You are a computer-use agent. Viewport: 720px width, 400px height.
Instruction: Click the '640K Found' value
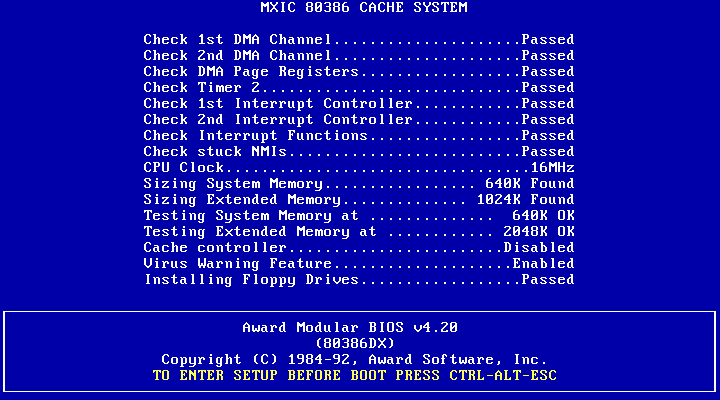pos(530,184)
